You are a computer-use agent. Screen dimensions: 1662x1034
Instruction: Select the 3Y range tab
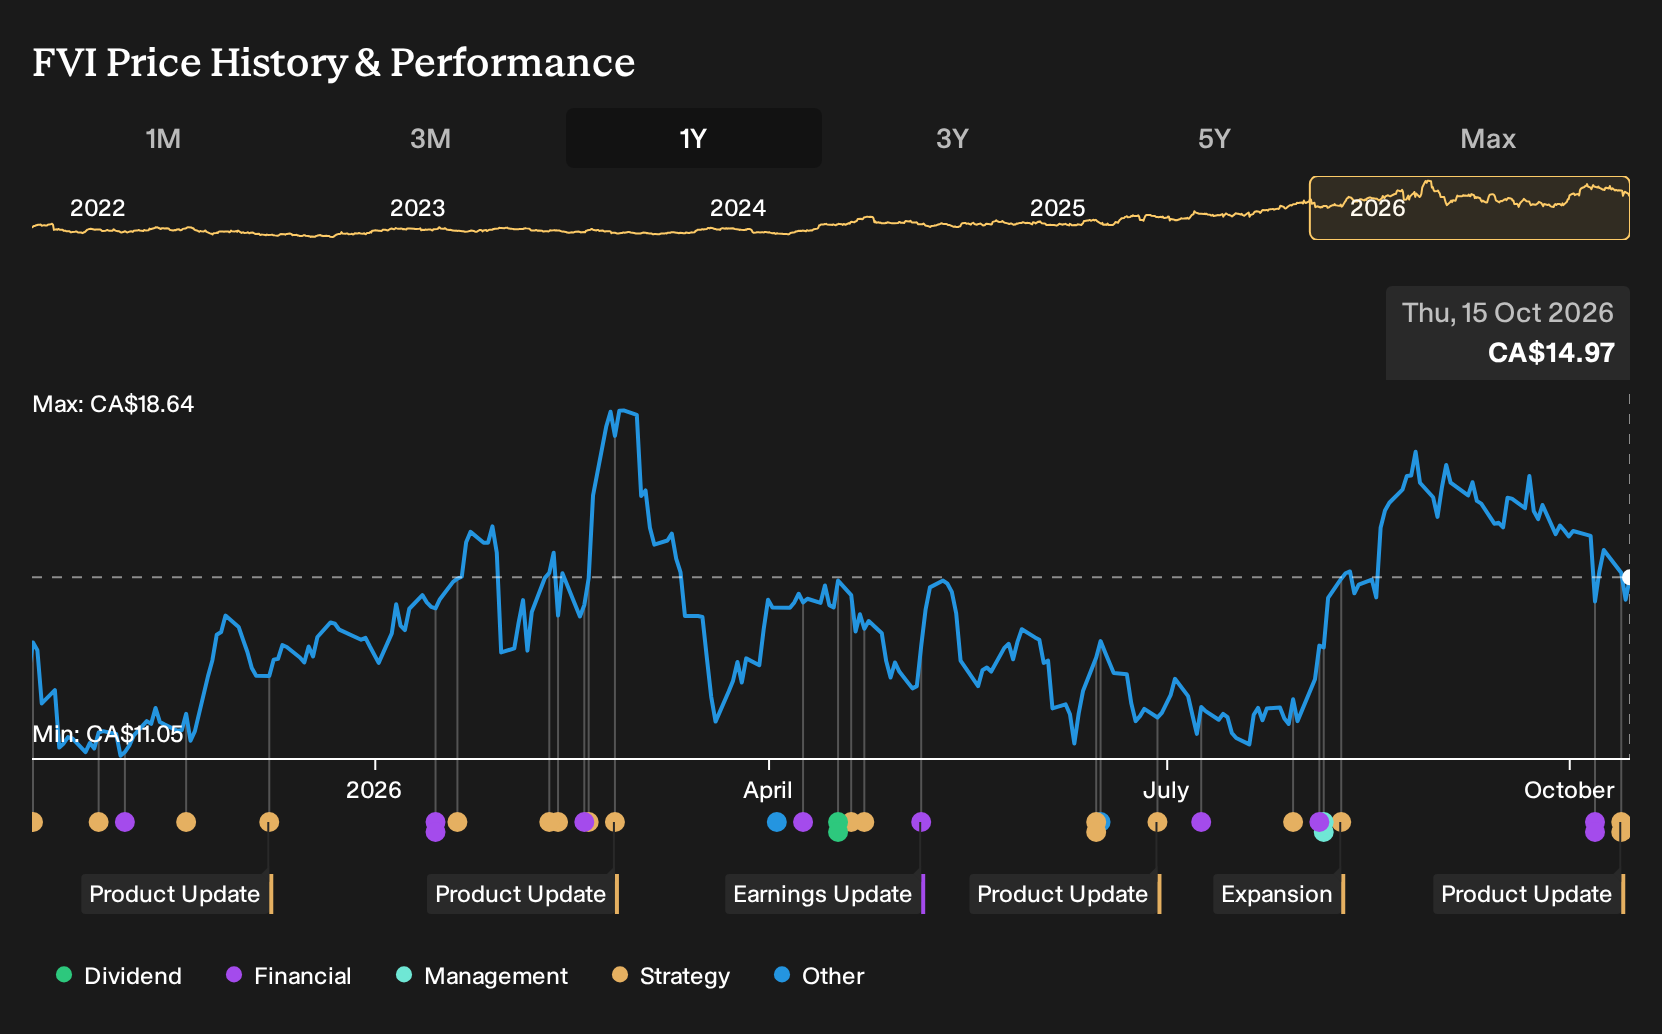(x=952, y=138)
